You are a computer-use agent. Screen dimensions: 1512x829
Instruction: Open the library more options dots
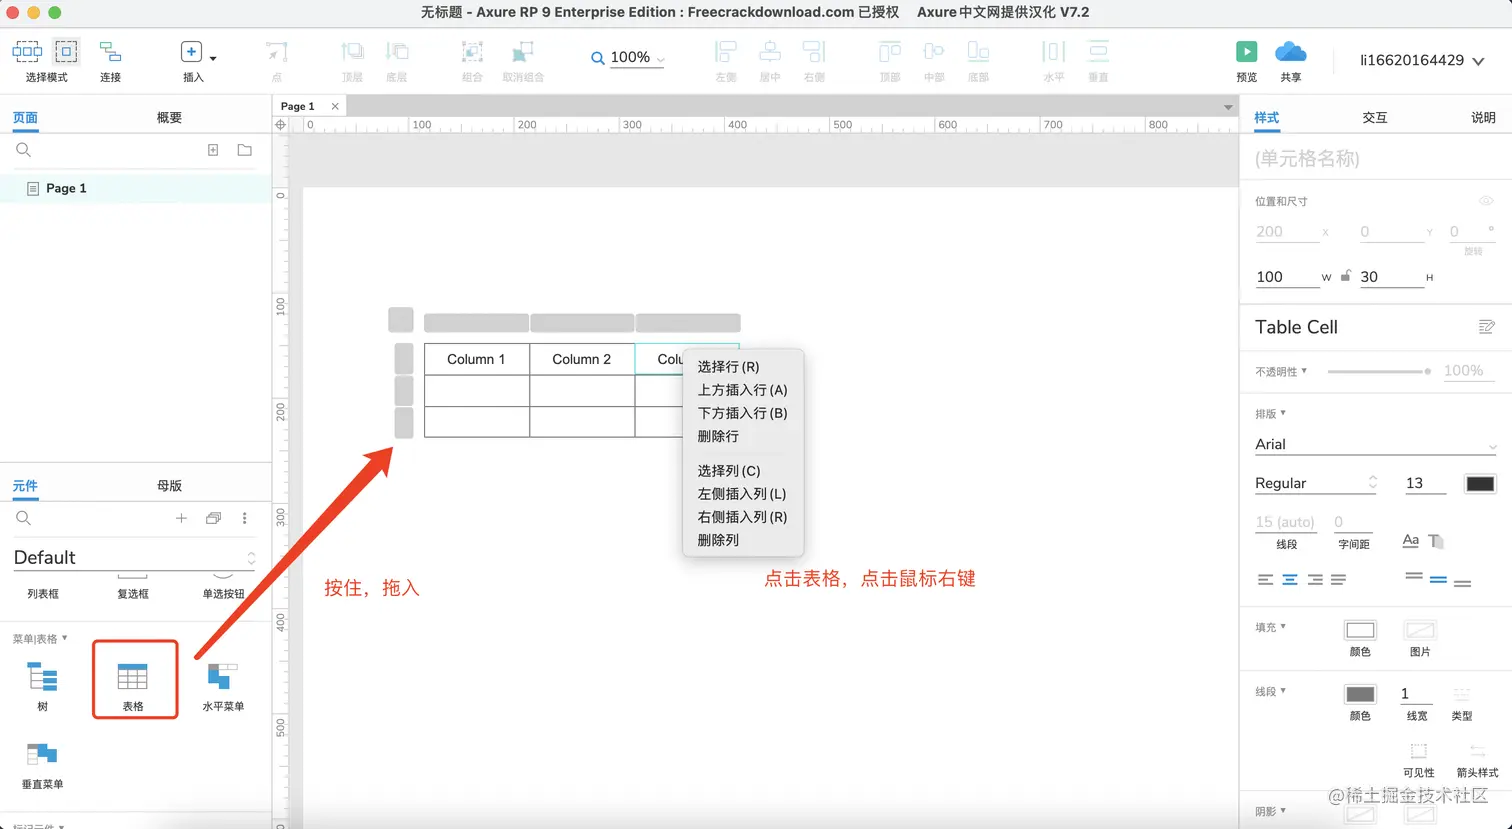[244, 518]
